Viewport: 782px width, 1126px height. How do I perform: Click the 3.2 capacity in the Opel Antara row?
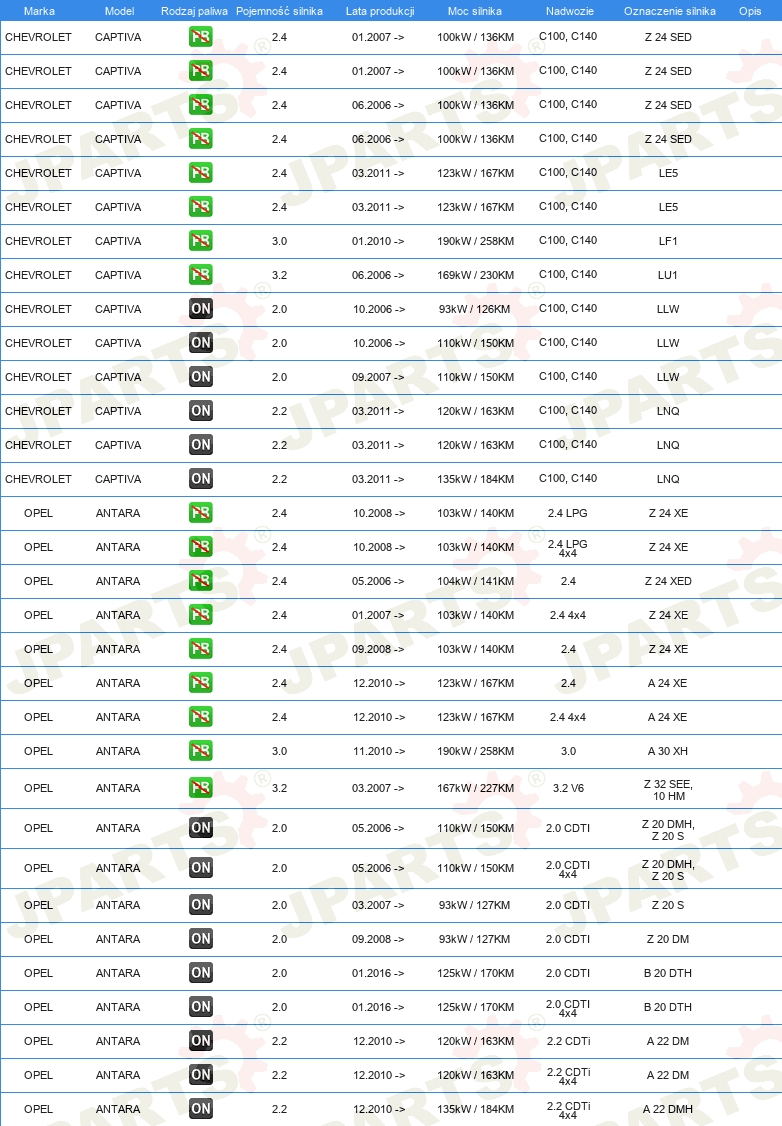pos(279,788)
